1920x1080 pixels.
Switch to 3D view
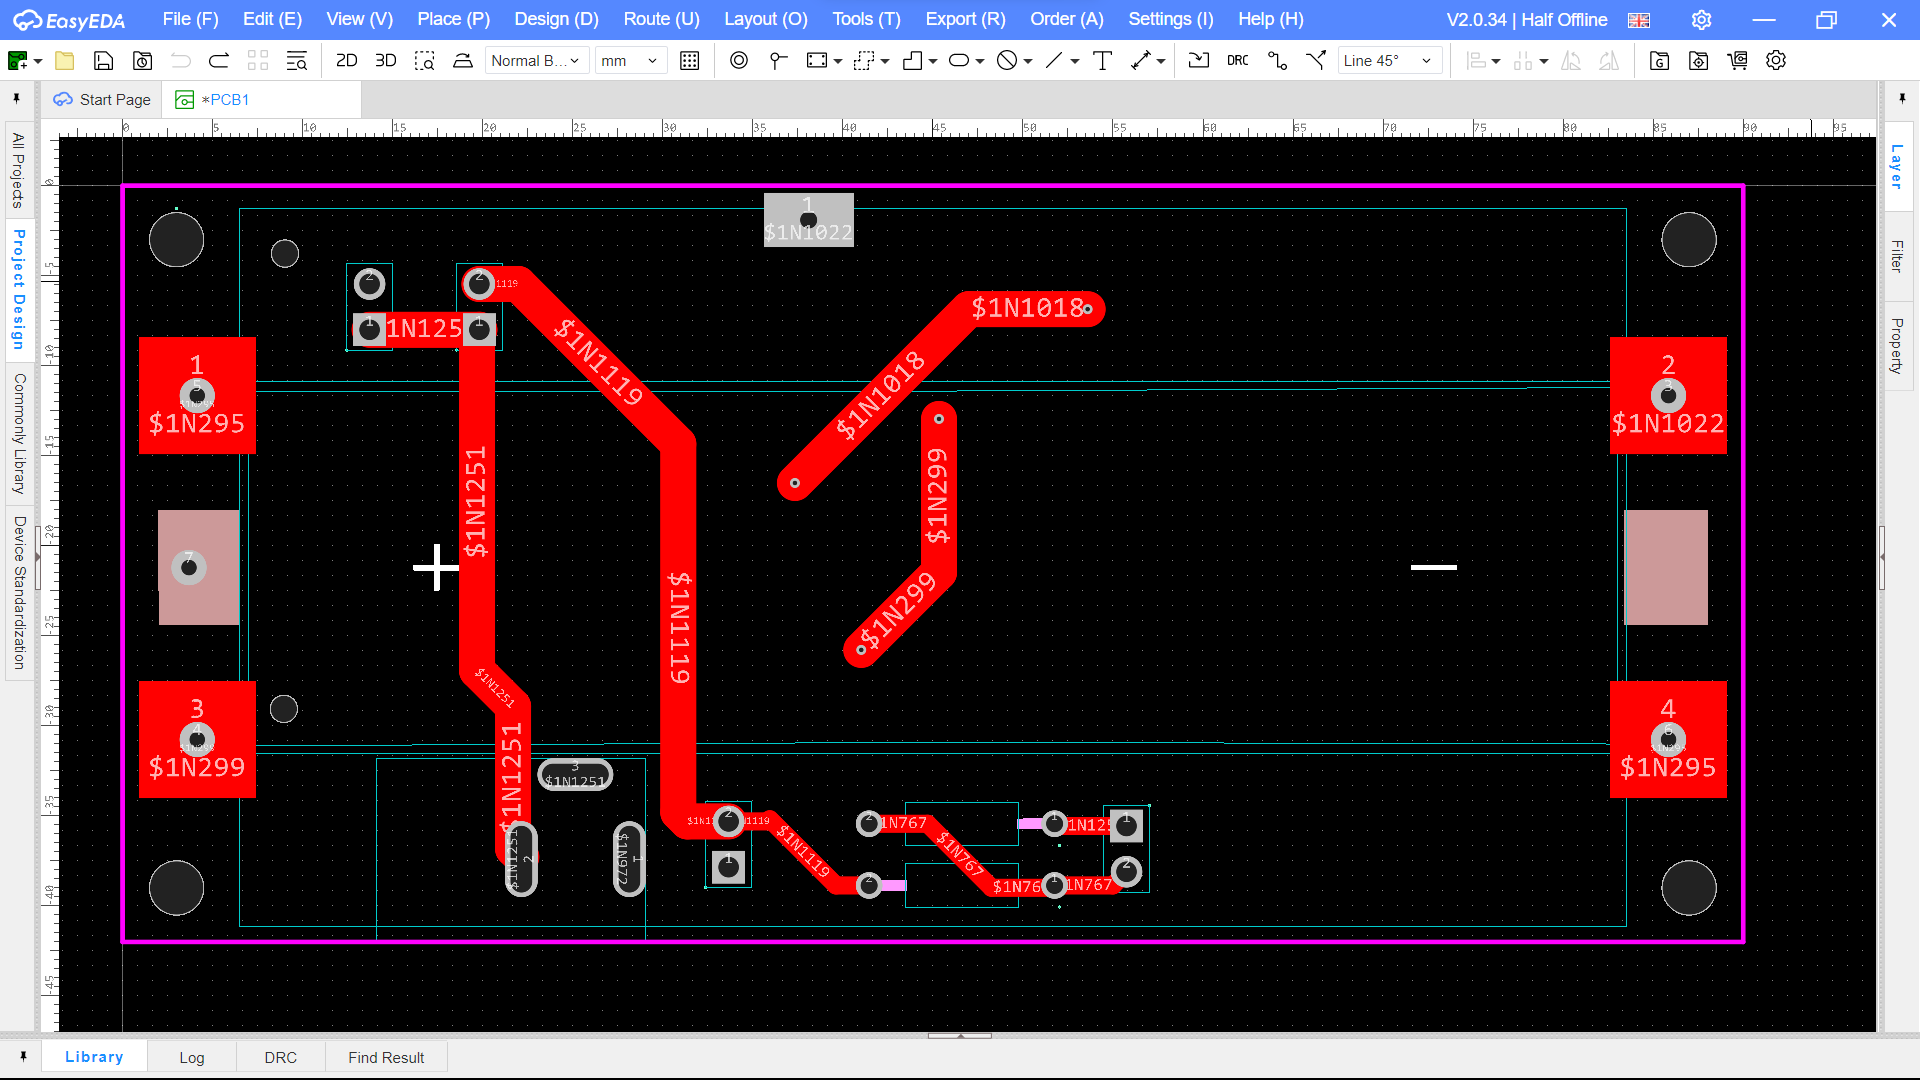(x=385, y=61)
